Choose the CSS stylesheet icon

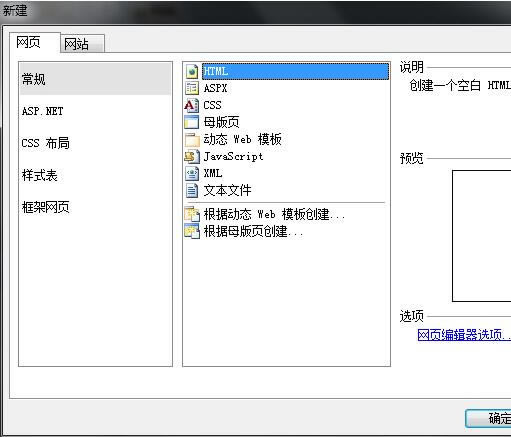(192, 105)
